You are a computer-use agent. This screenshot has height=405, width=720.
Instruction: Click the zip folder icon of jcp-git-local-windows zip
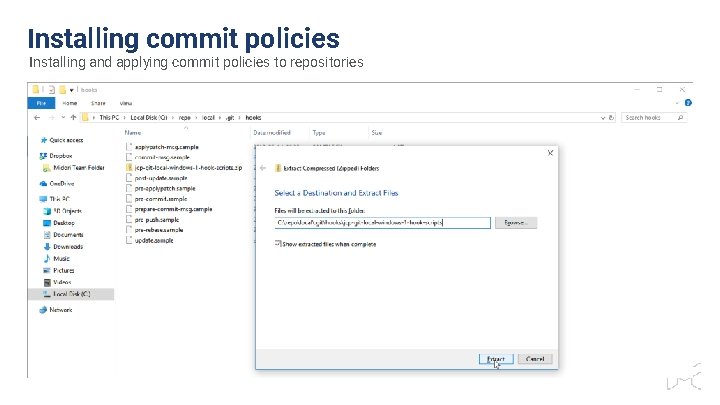point(129,168)
